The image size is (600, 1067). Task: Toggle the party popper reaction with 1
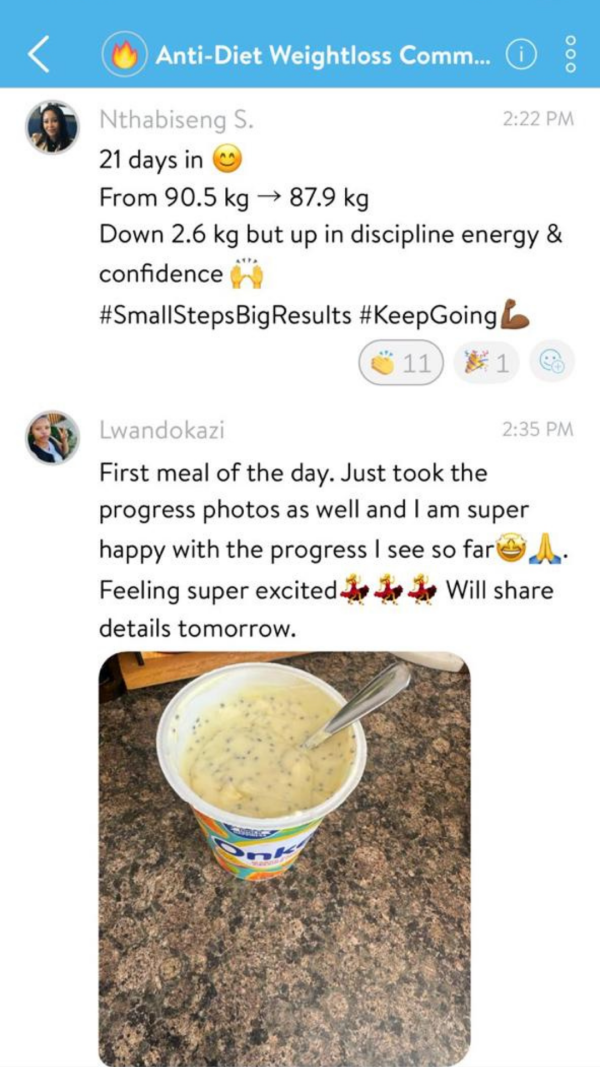486,363
